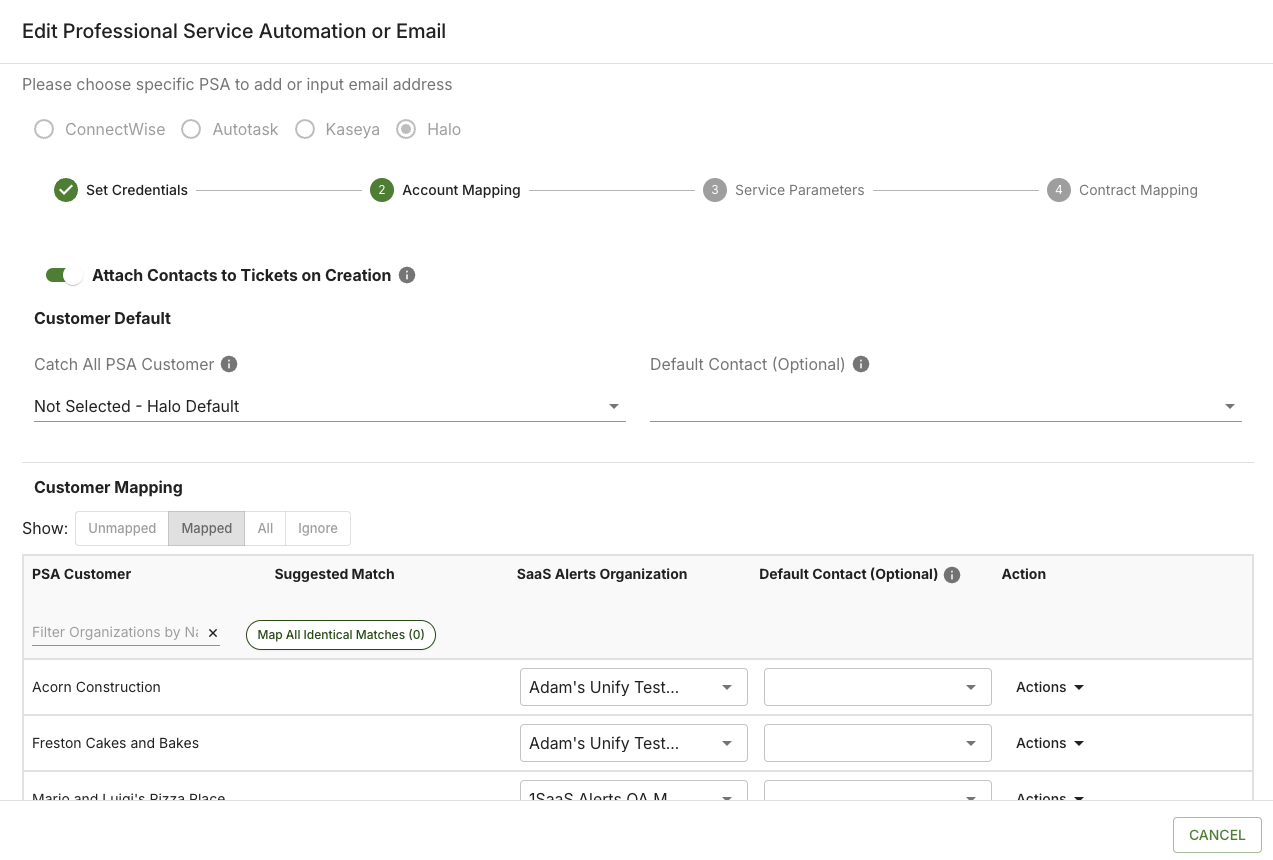The image size is (1273, 860).
Task: Open the Catch All PSA Customer dropdown
Action: (329, 406)
